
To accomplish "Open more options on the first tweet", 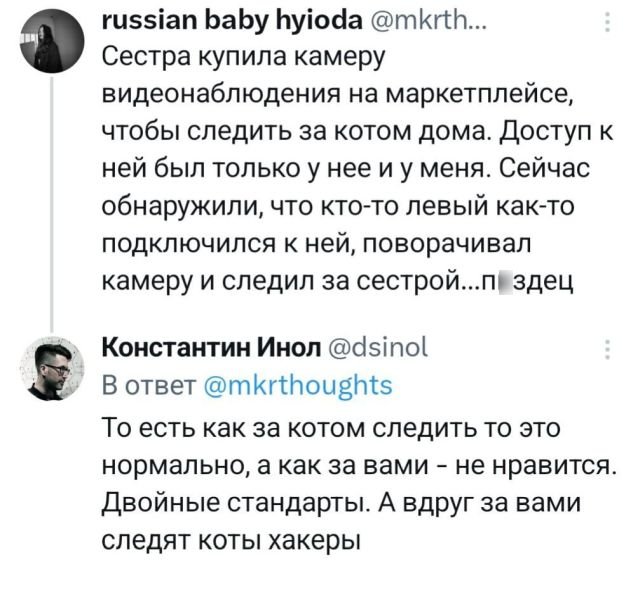I will [x=610, y=23].
